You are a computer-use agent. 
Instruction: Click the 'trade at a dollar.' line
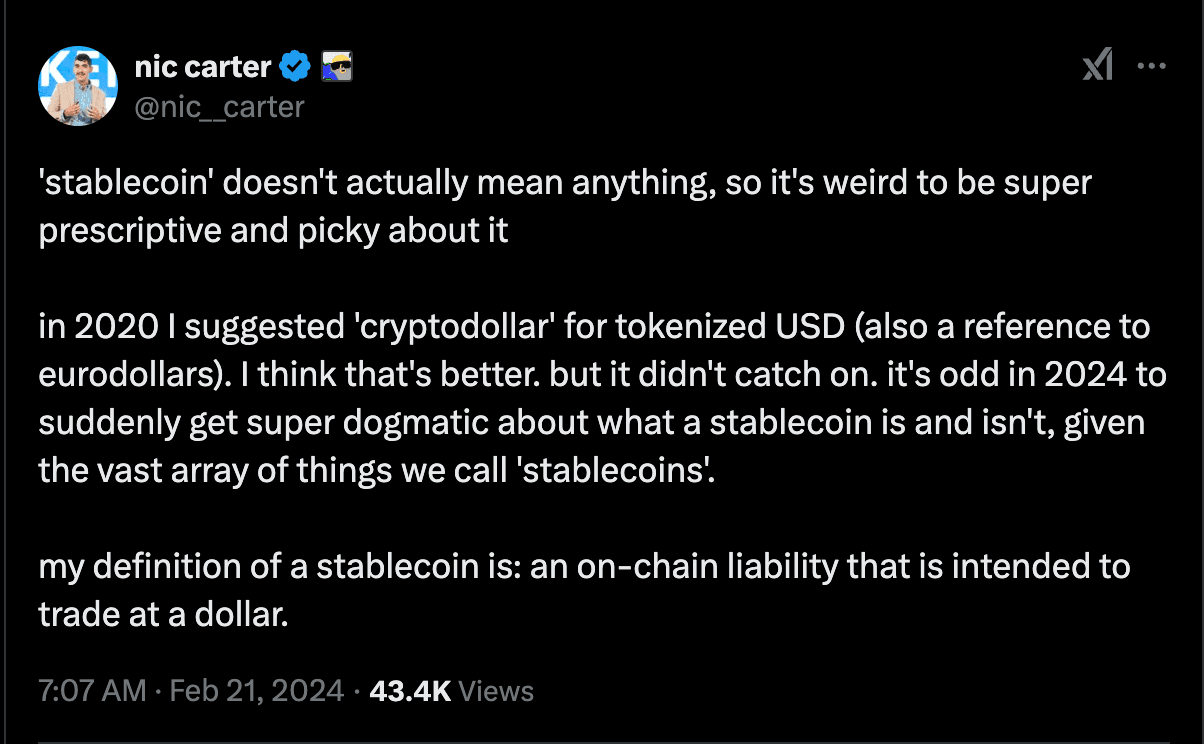click(163, 615)
